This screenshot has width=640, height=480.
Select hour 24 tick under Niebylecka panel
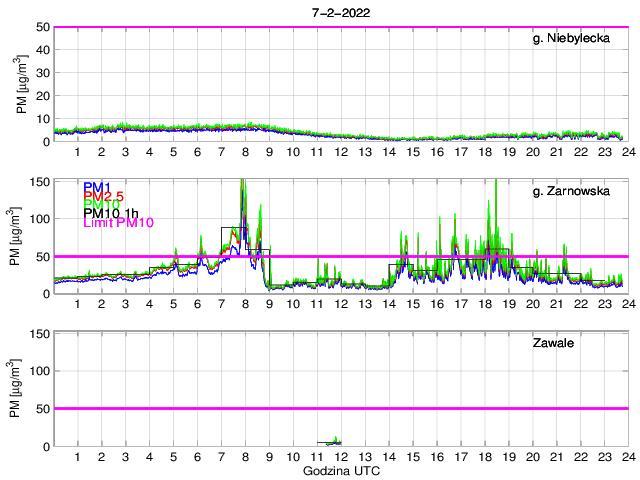(627, 152)
